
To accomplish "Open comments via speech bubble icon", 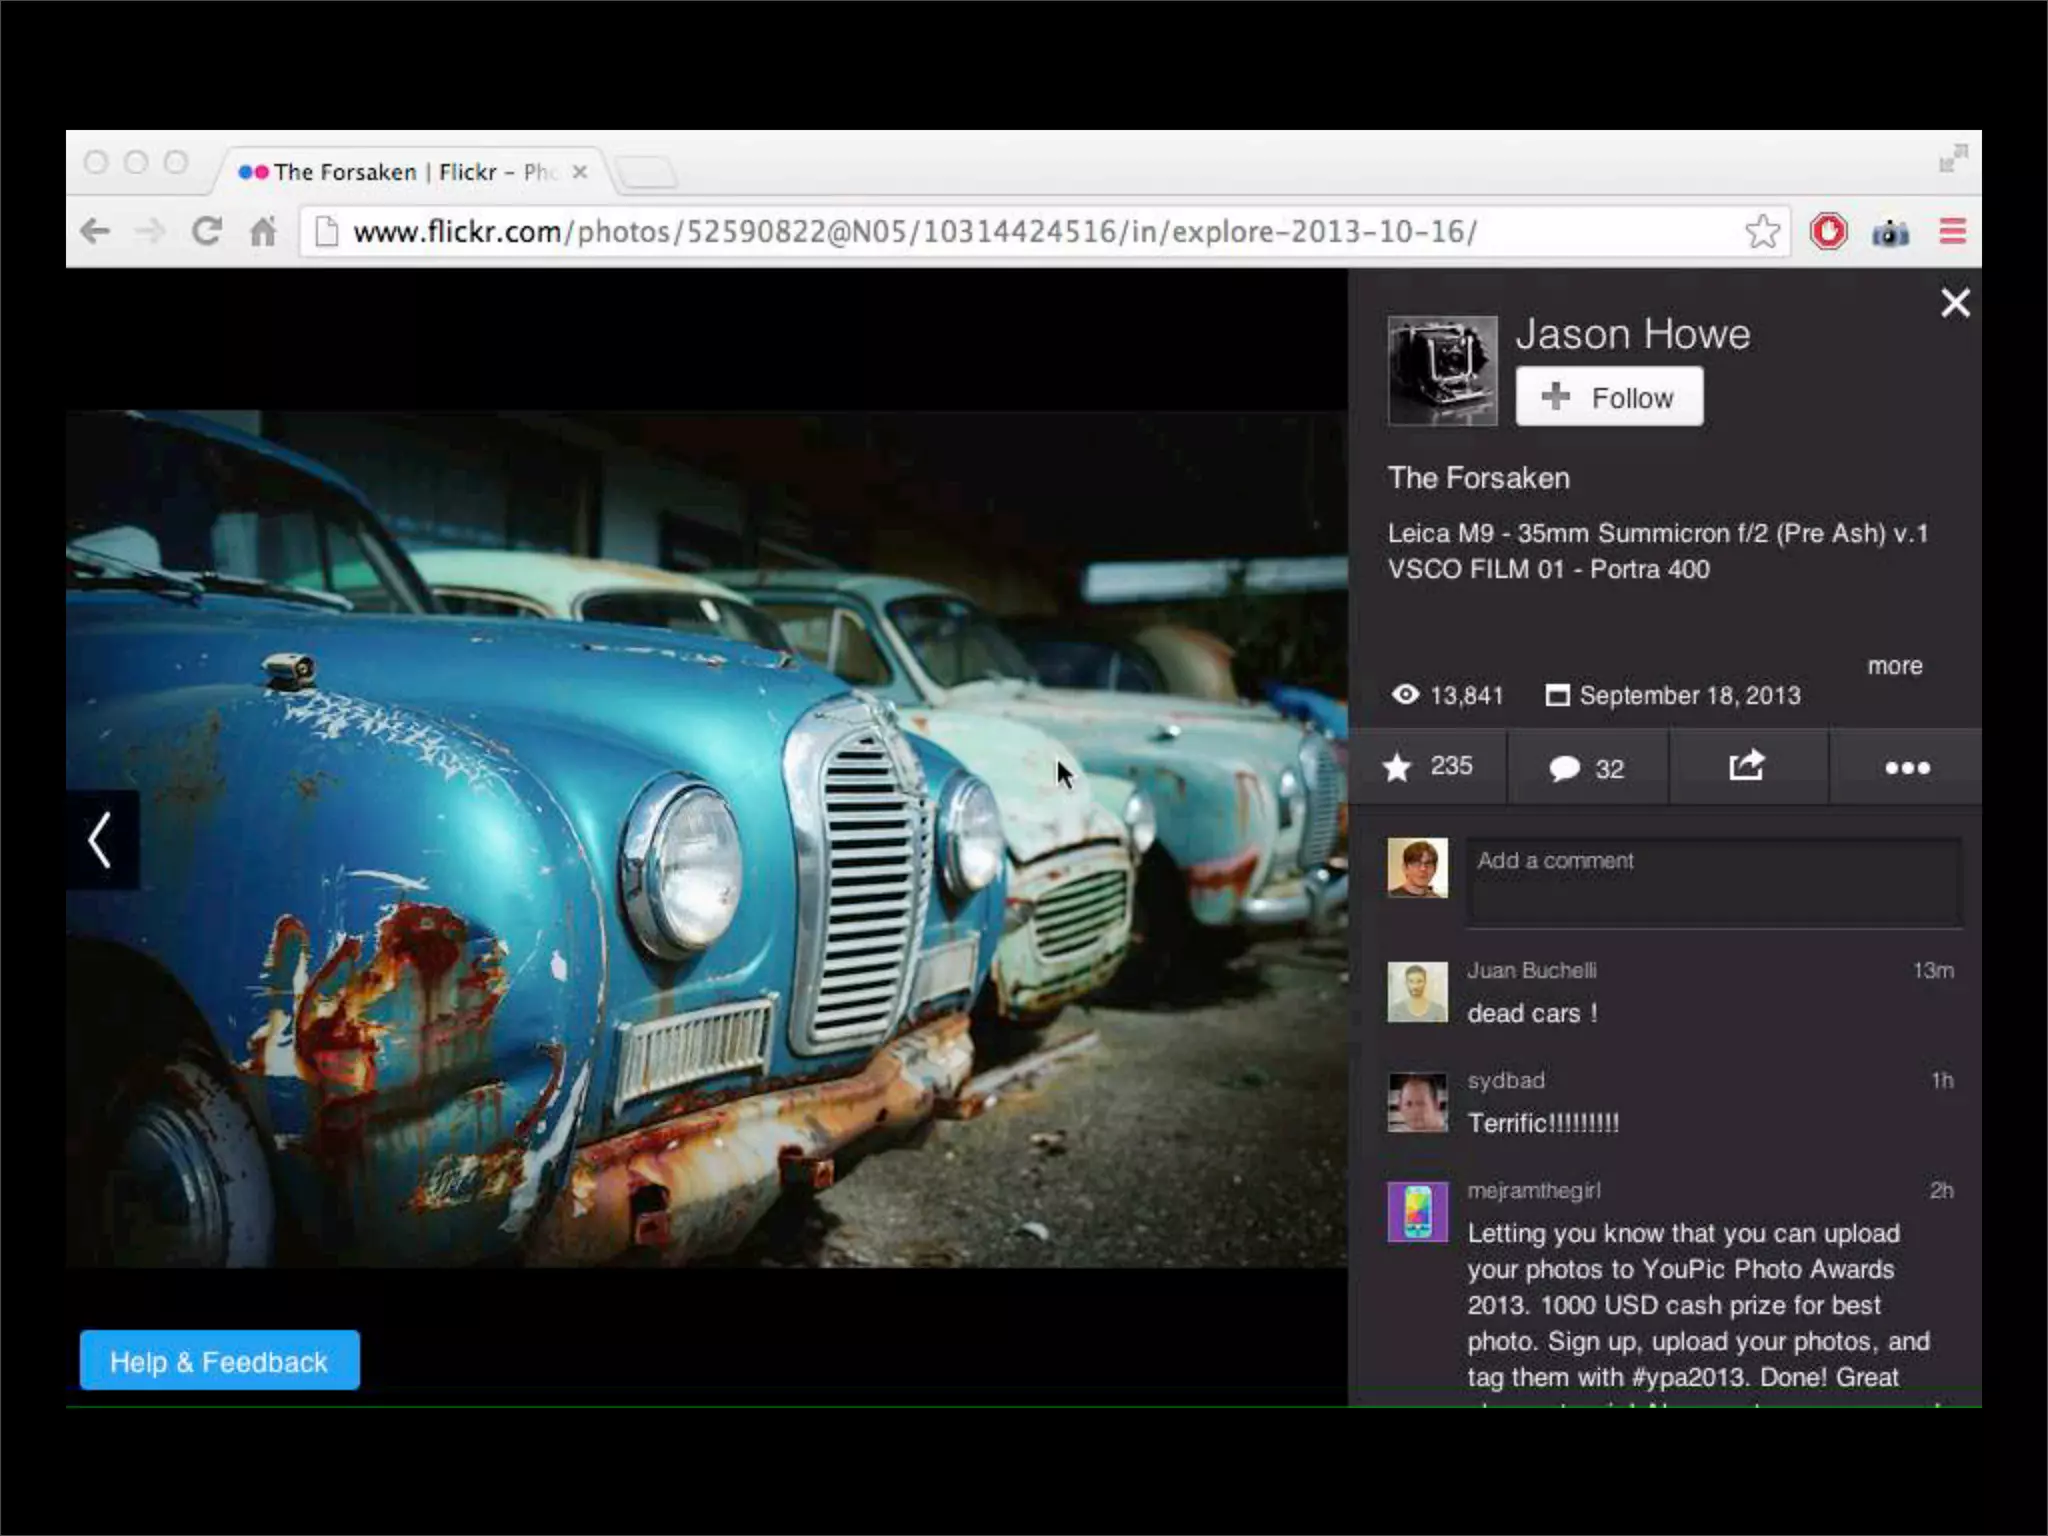I will point(1564,768).
